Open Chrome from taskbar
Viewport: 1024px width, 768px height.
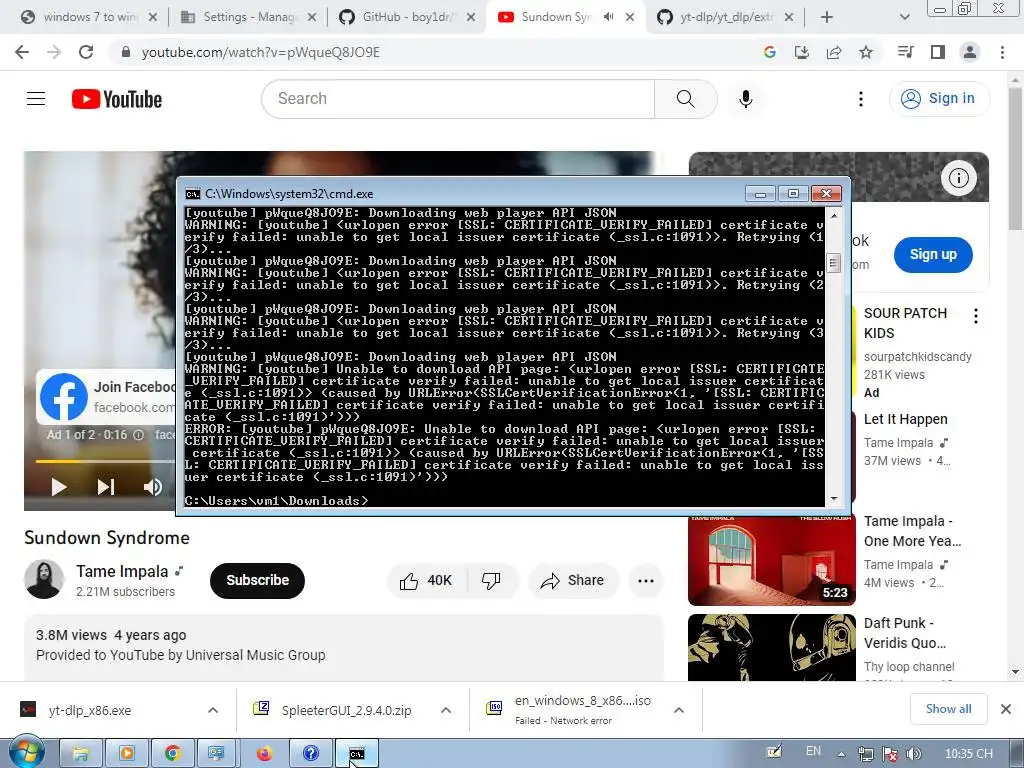tap(172, 754)
